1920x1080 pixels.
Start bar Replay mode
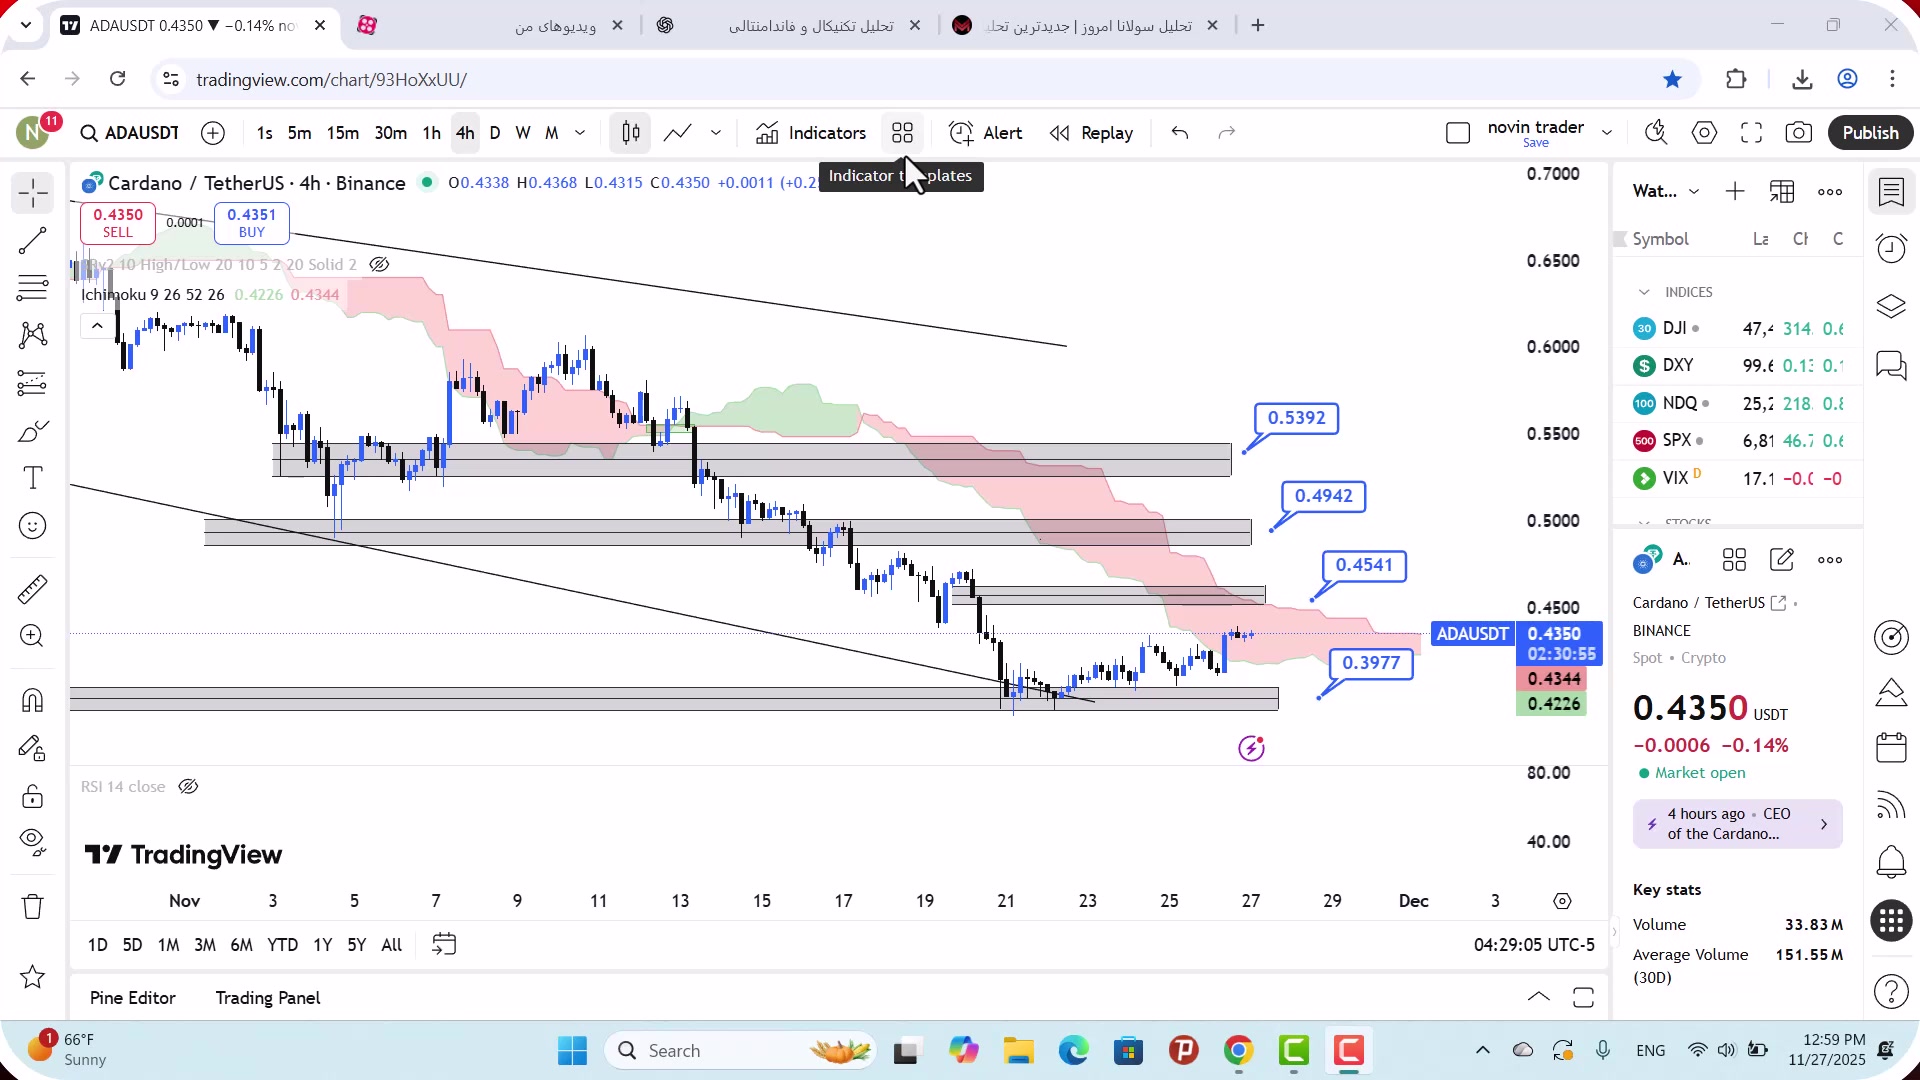1091,133
